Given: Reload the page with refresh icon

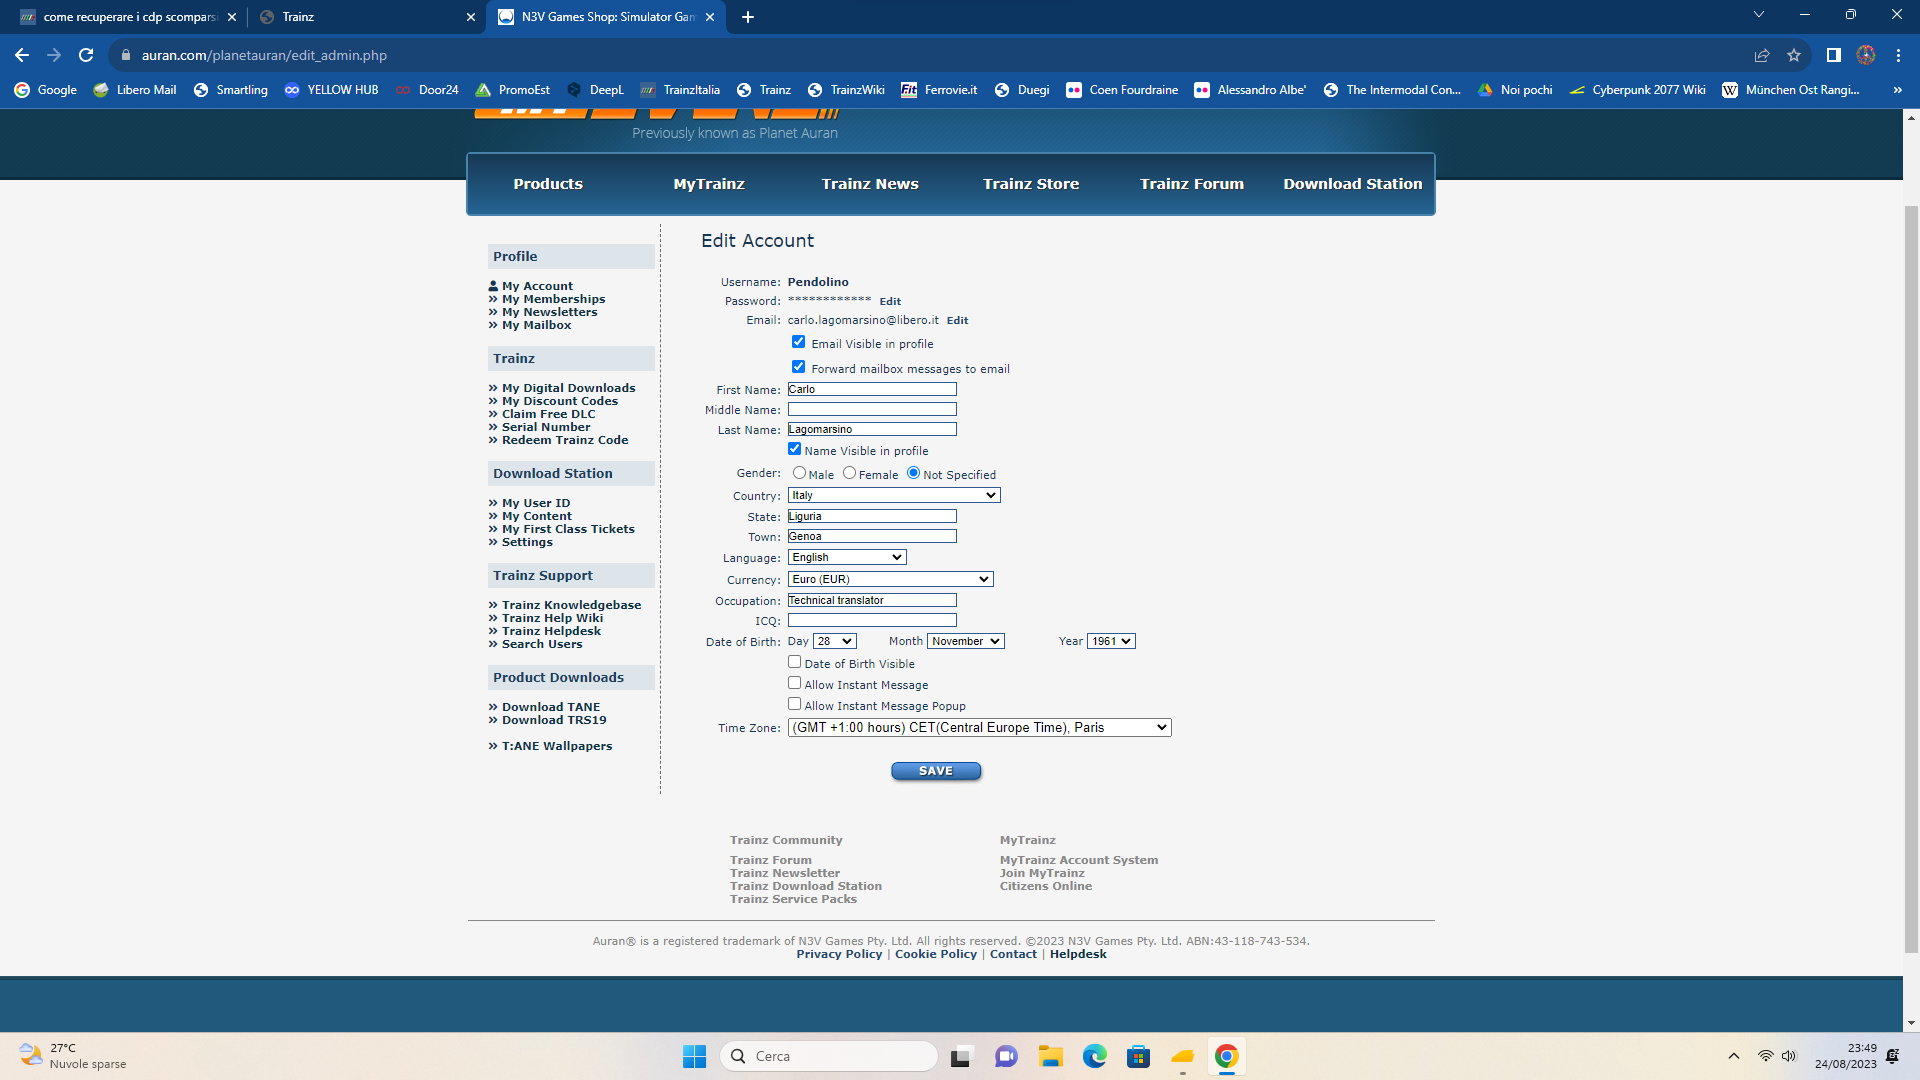Looking at the screenshot, I should pyautogui.click(x=86, y=55).
